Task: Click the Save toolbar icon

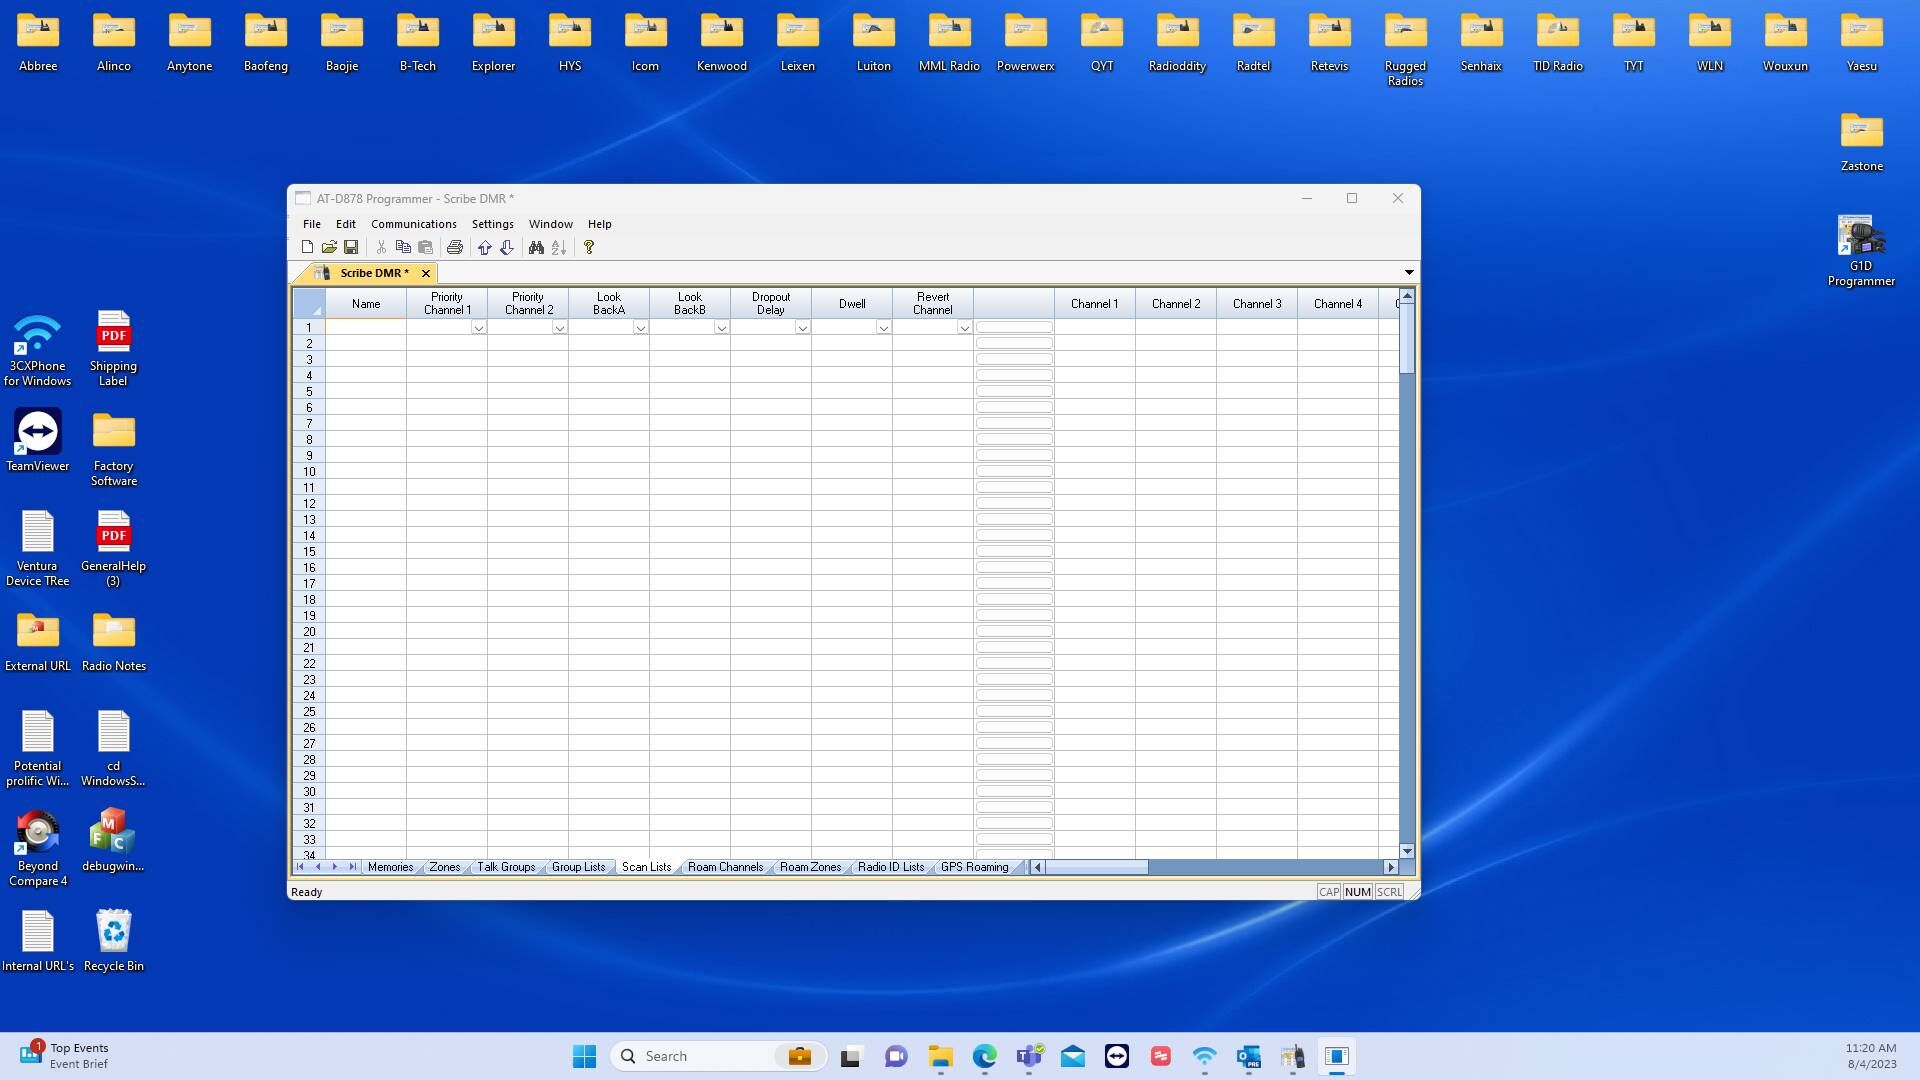Action: (351, 247)
